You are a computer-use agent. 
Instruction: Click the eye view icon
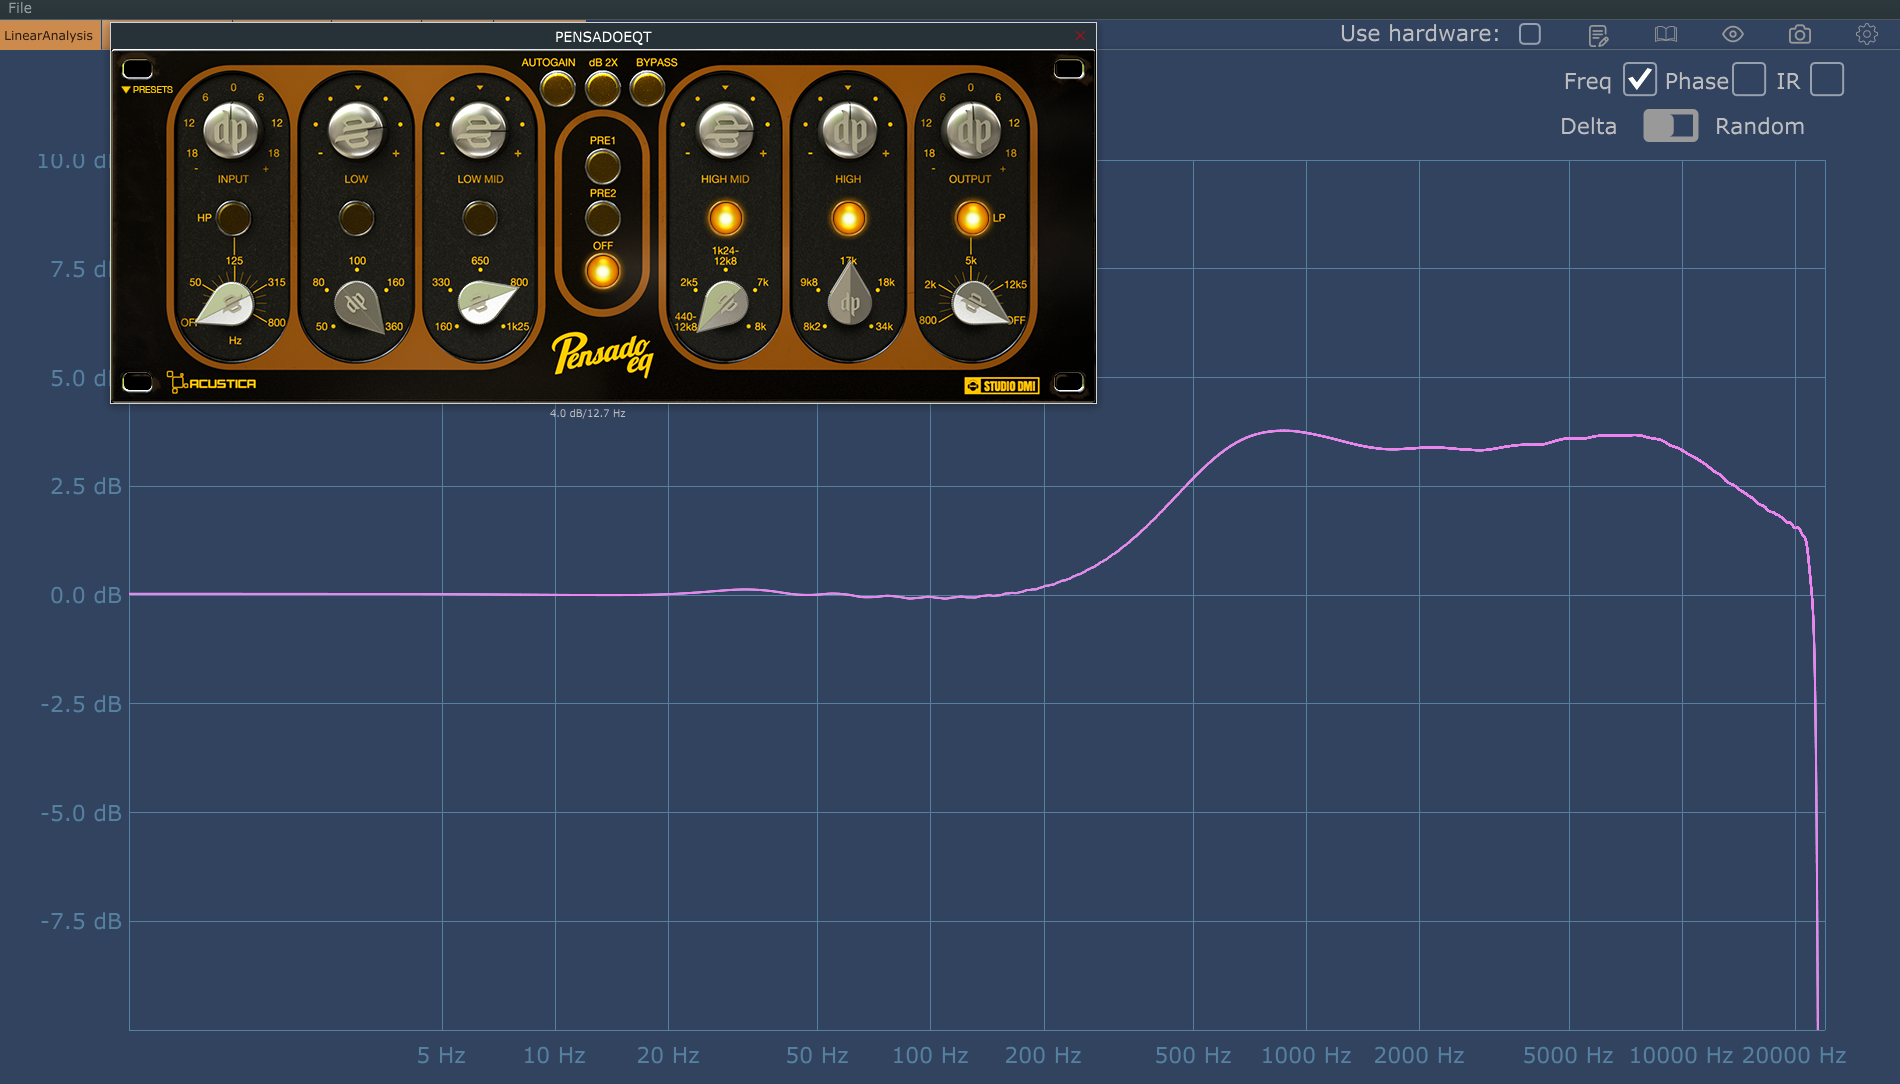[x=1733, y=34]
